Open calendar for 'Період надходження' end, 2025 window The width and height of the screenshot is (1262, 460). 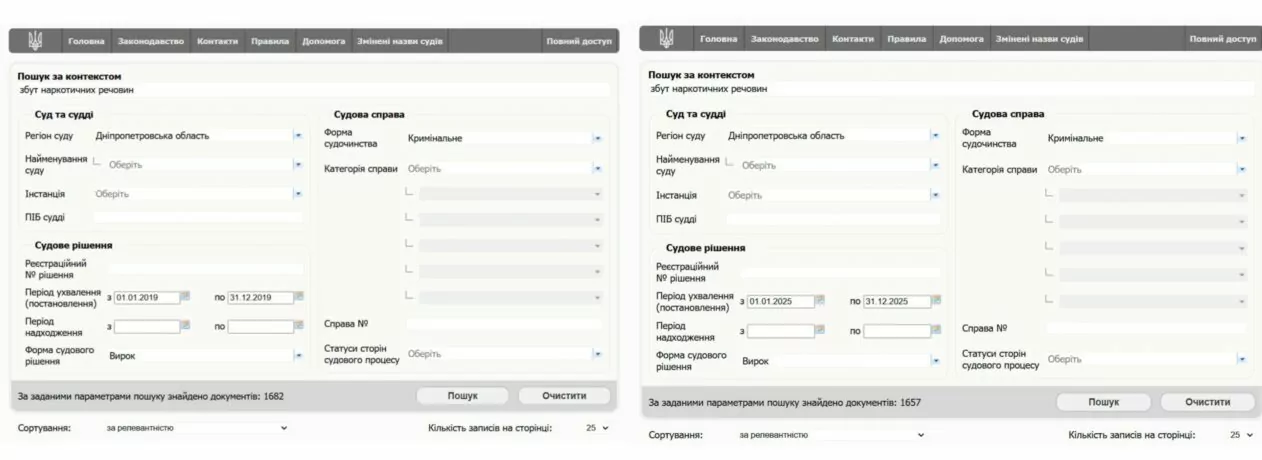(937, 330)
